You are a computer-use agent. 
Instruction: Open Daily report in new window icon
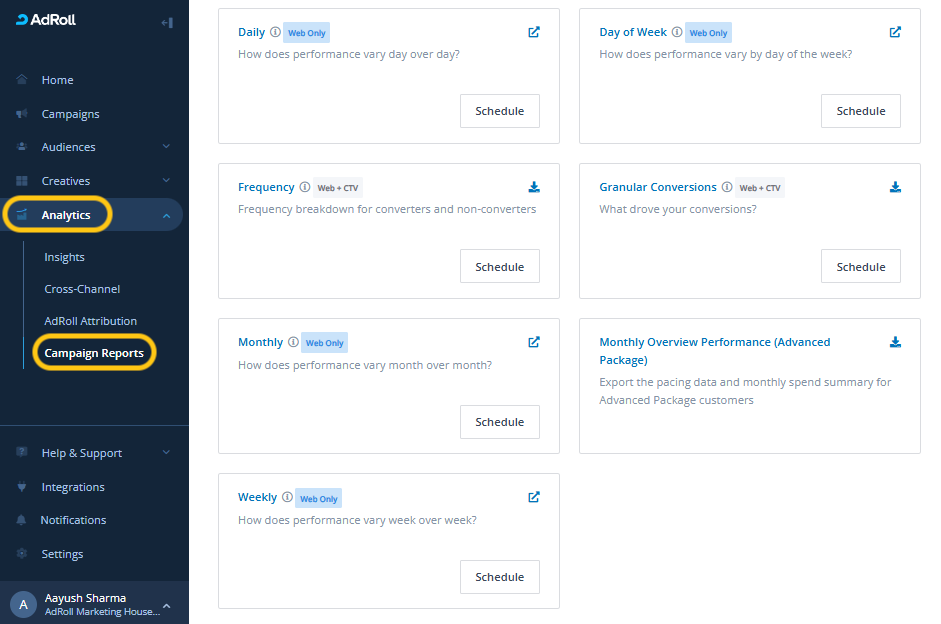point(534,32)
